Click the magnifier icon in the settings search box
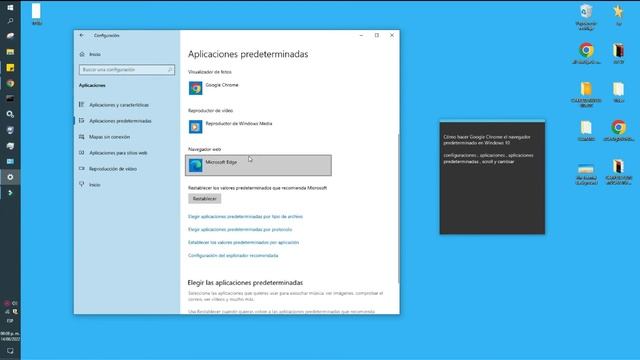This screenshot has width=640, height=360. (x=170, y=70)
